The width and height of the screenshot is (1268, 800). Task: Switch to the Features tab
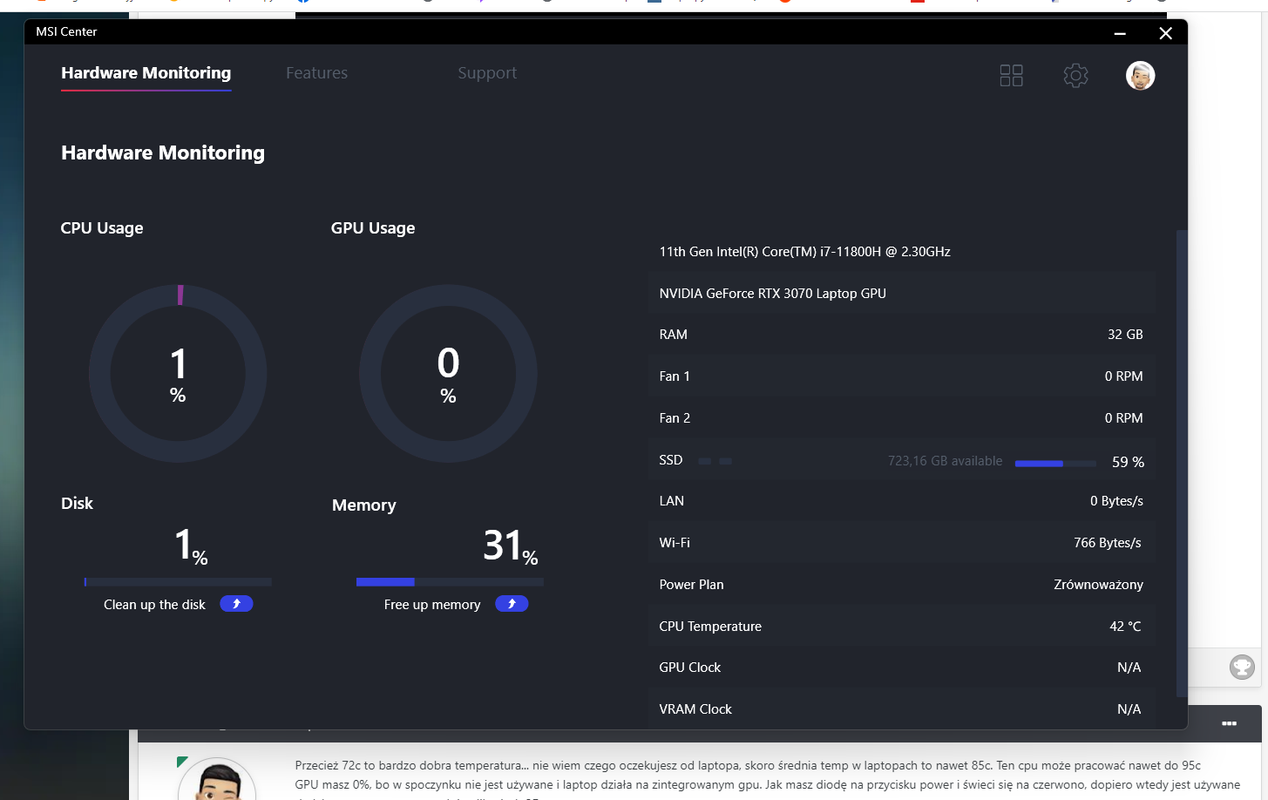pos(316,73)
